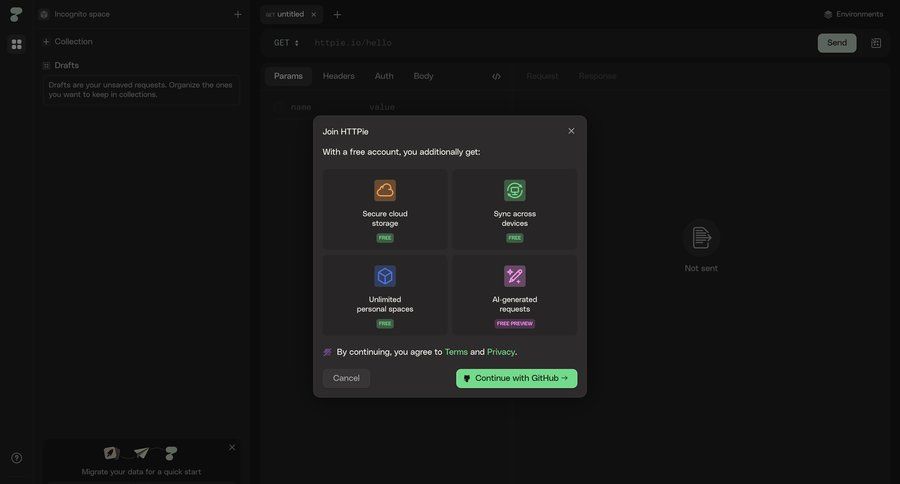Click the param value field
The image size is (900, 484).
pos(382,107)
